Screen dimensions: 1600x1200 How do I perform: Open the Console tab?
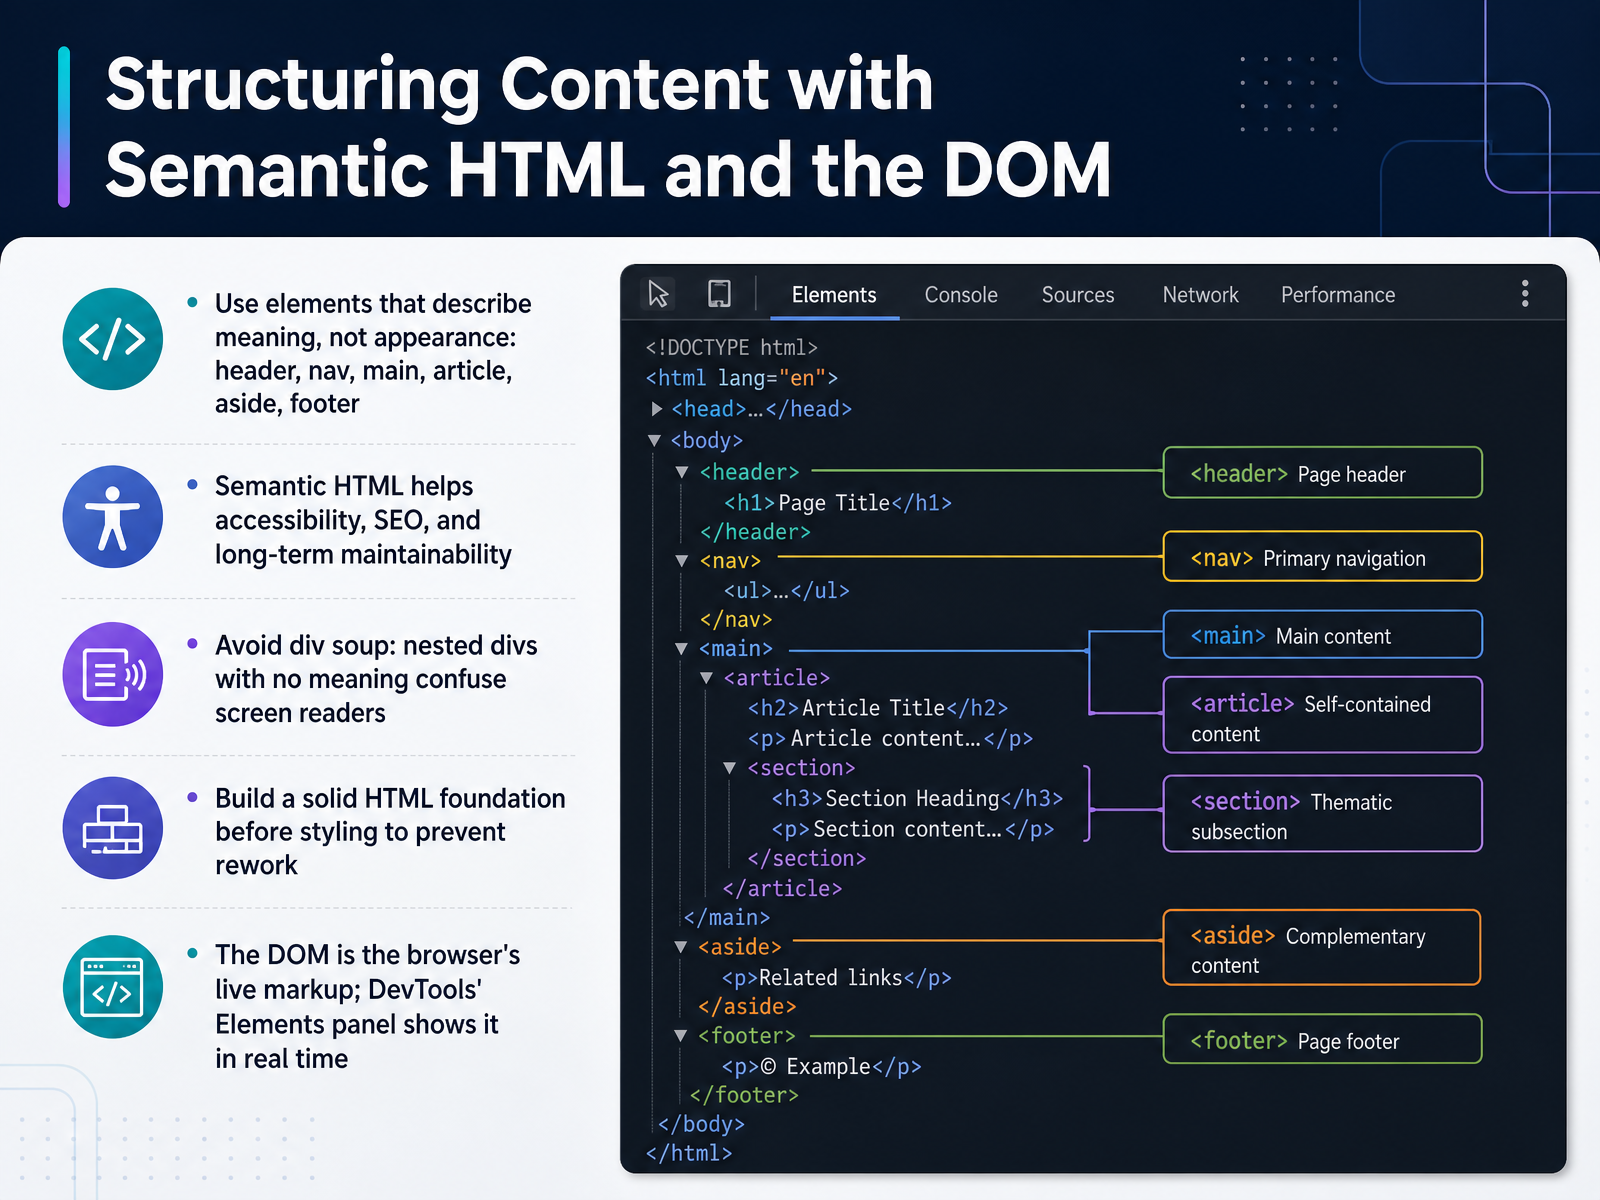tap(961, 295)
